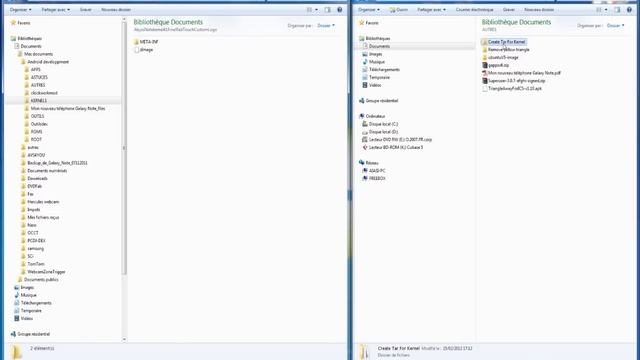Click Graver in right window toolbar
Screen dimensions: 640x360
pos(509,9)
